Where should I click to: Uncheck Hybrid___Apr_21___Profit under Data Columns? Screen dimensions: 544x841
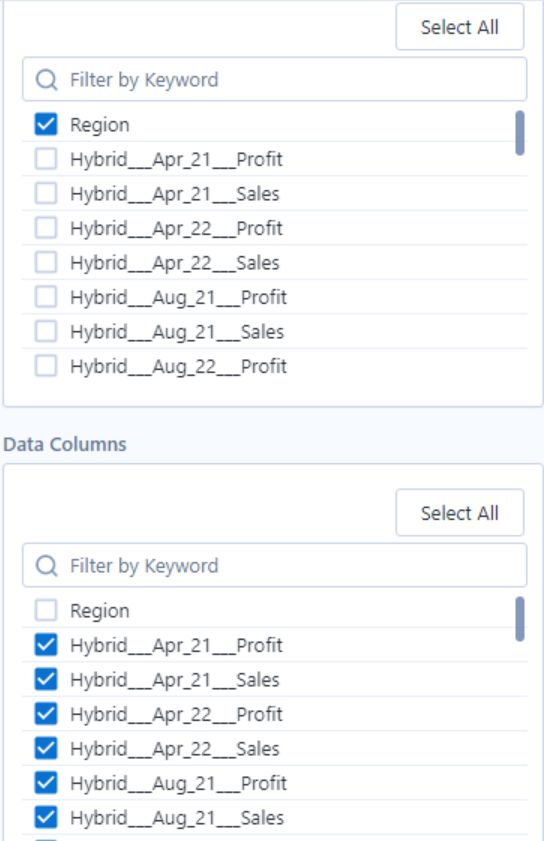click(x=46, y=645)
